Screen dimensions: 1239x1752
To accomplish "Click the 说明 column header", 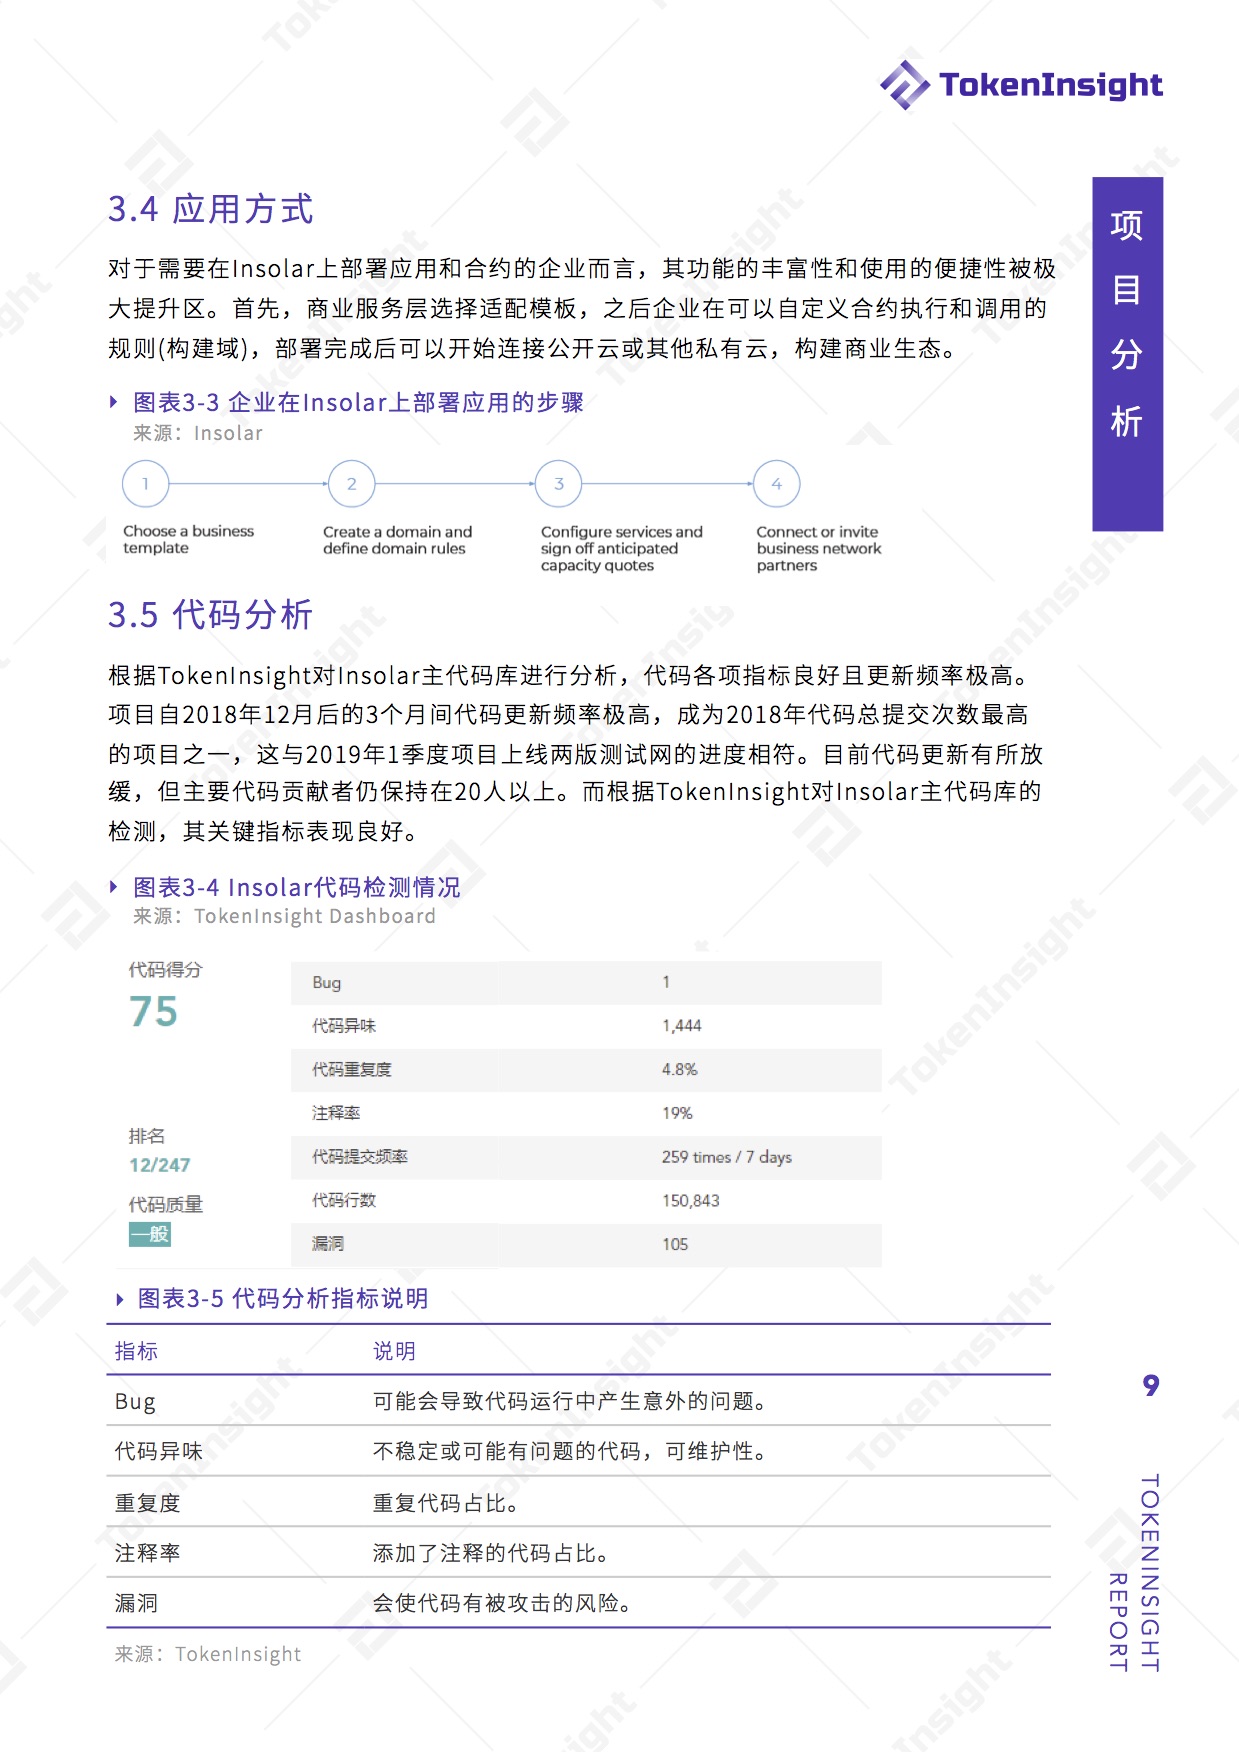I will tap(394, 1351).
